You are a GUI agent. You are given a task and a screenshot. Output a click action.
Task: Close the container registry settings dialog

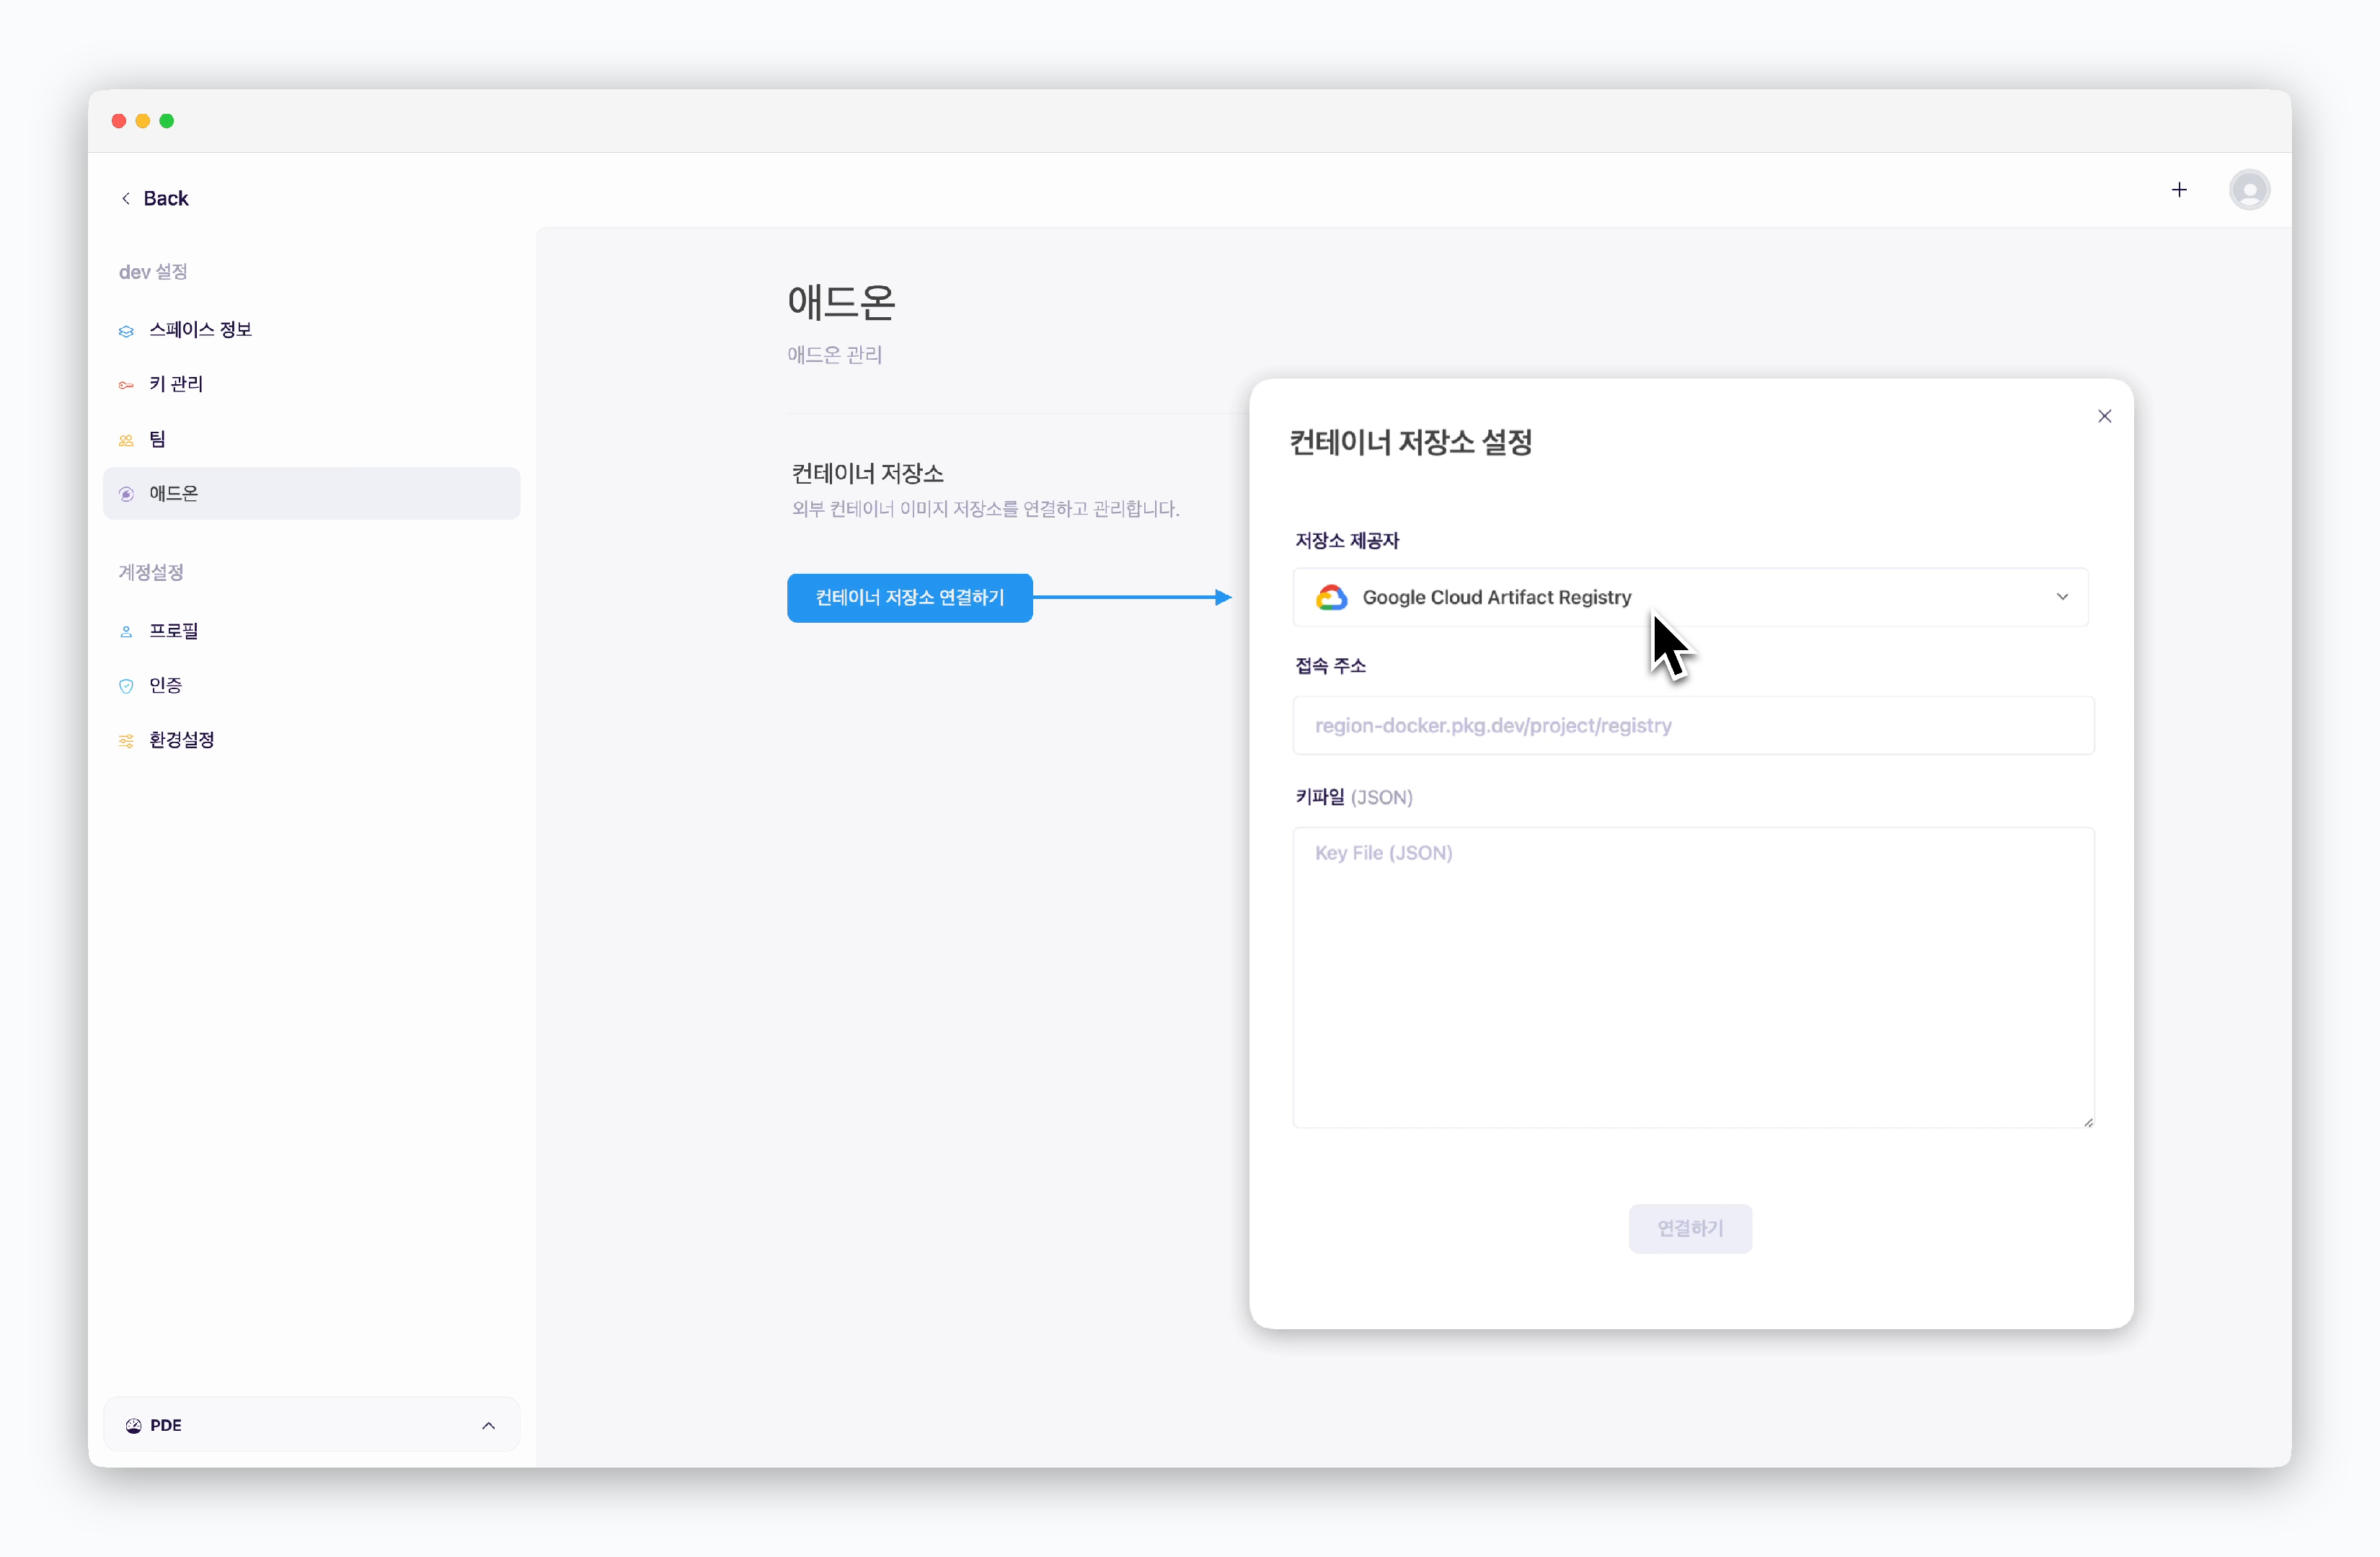pyautogui.click(x=2104, y=416)
